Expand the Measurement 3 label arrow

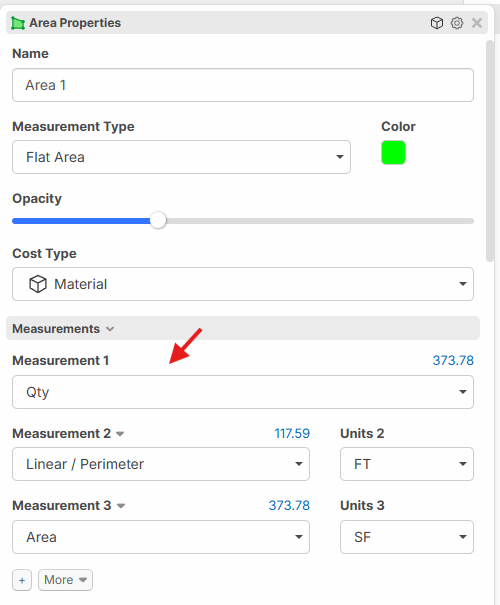coord(121,506)
